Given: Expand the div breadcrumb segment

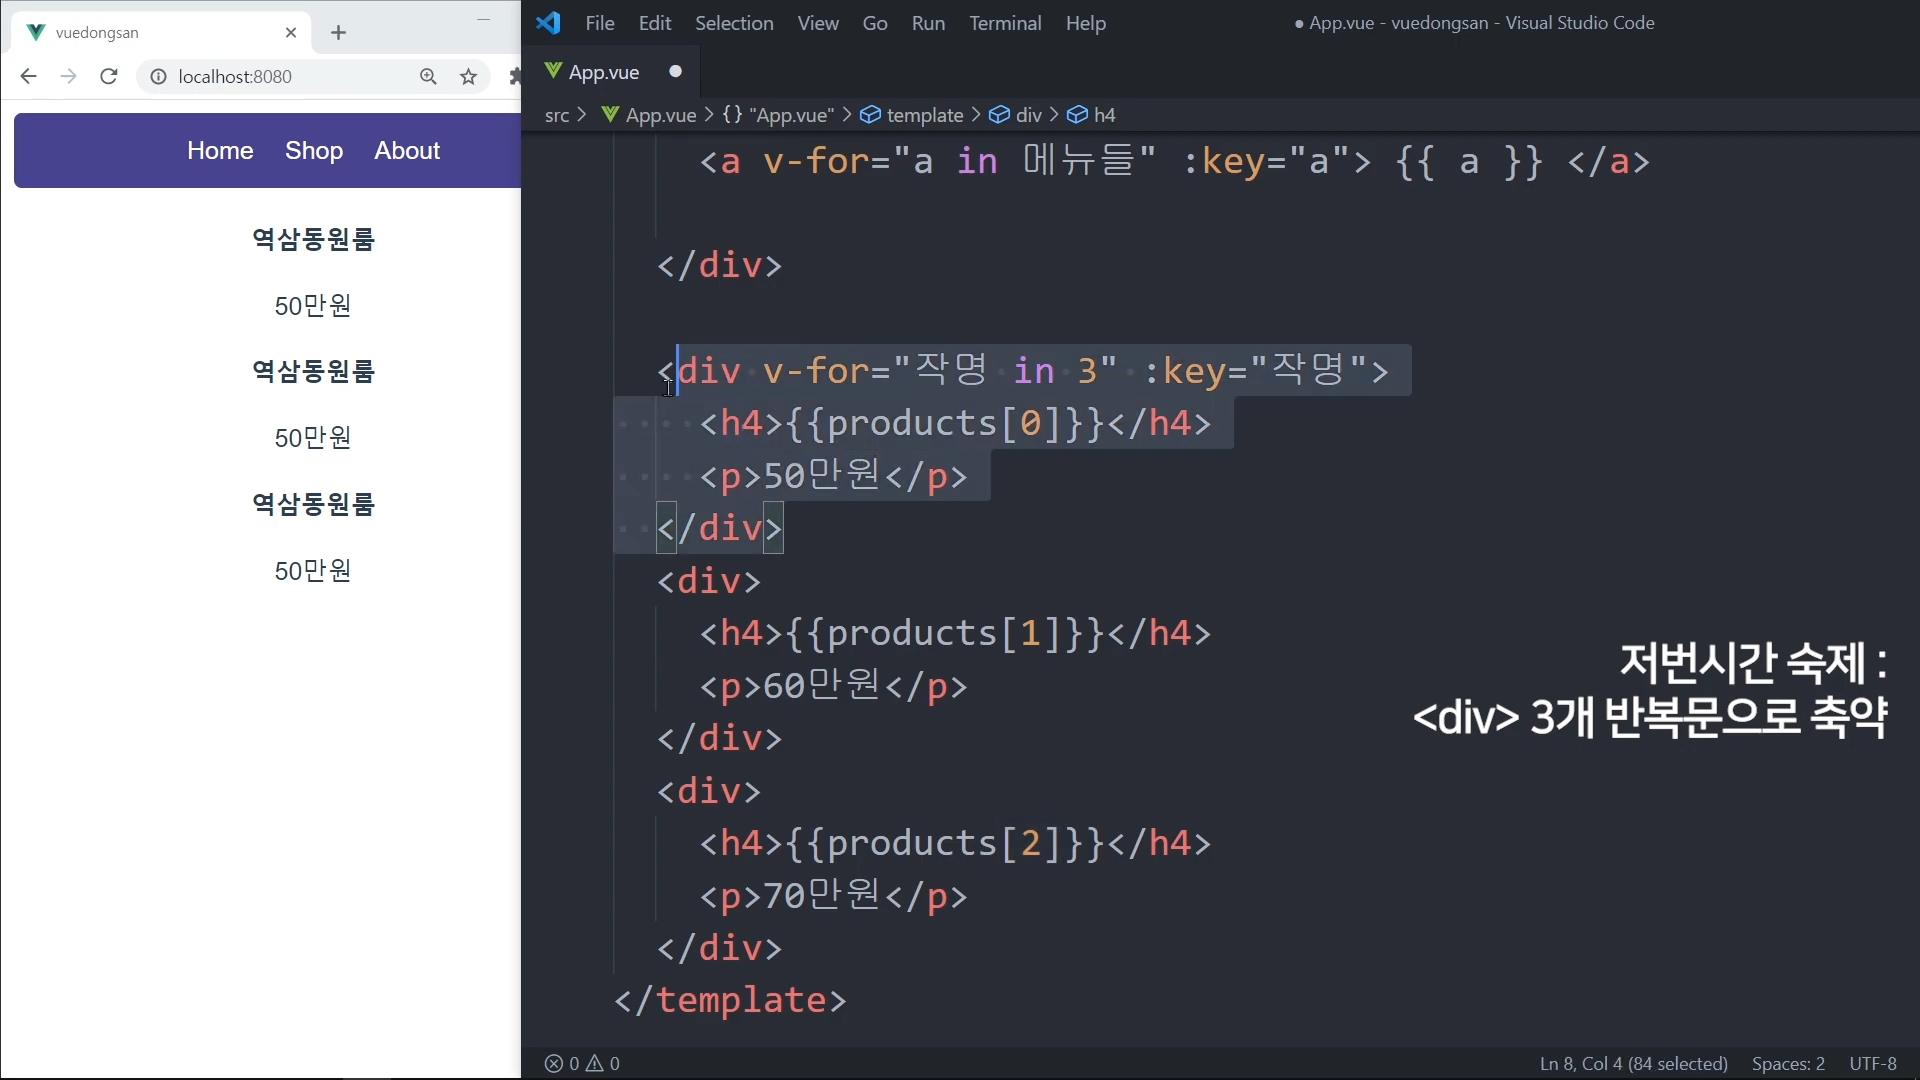Looking at the screenshot, I should point(1028,115).
